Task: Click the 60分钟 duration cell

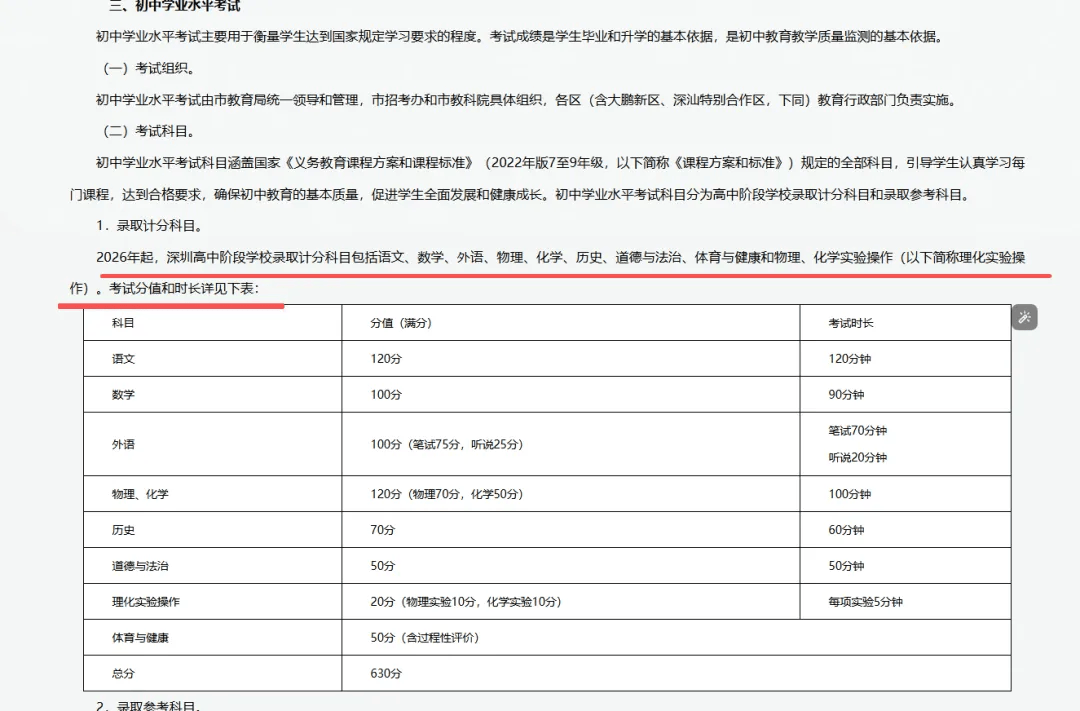Action: click(905, 529)
